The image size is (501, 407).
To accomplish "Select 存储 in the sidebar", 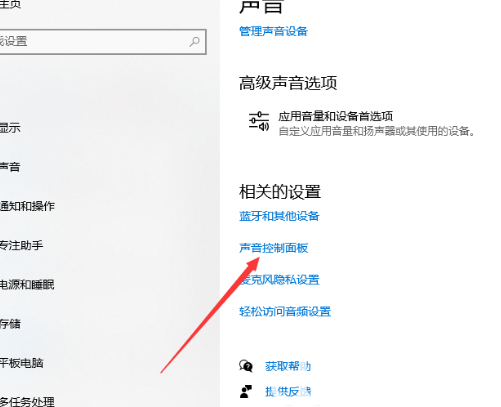I will pyautogui.click(x=10, y=324).
